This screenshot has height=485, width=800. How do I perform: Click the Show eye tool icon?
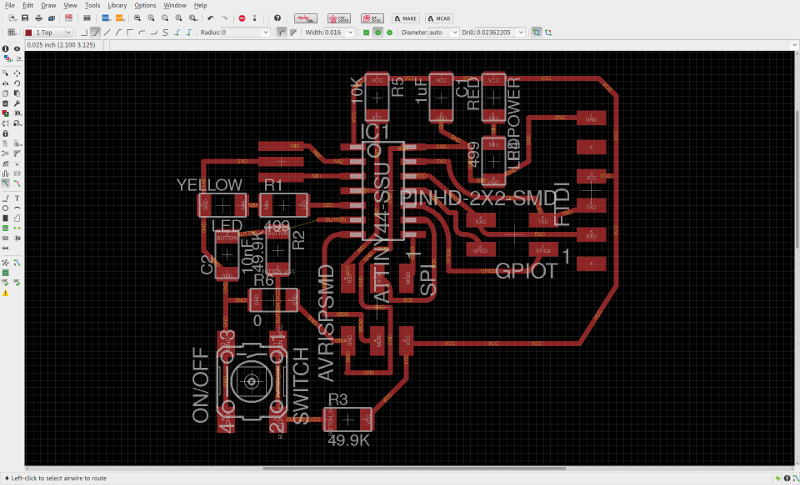pyautogui.click(x=17, y=48)
